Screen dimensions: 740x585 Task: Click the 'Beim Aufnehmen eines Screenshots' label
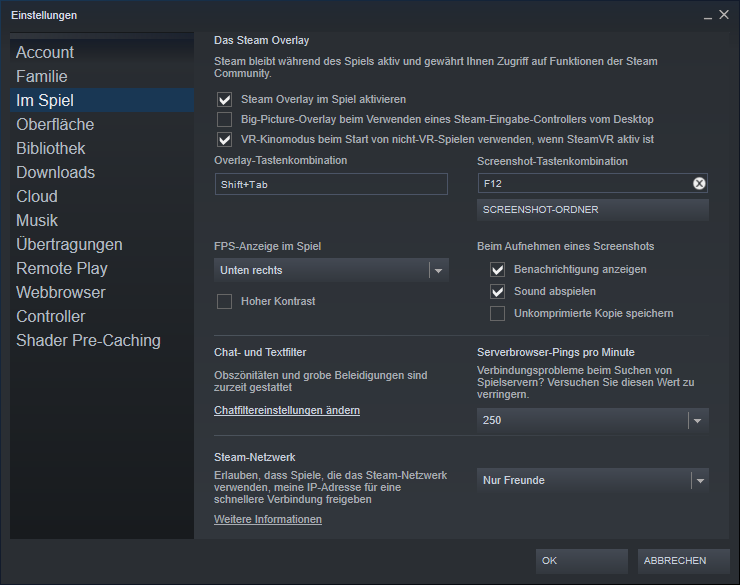[565, 246]
